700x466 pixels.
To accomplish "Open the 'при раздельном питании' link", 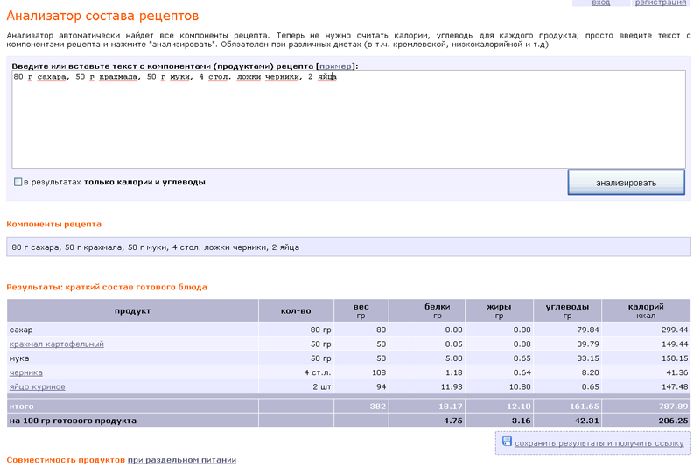I will [182, 460].
